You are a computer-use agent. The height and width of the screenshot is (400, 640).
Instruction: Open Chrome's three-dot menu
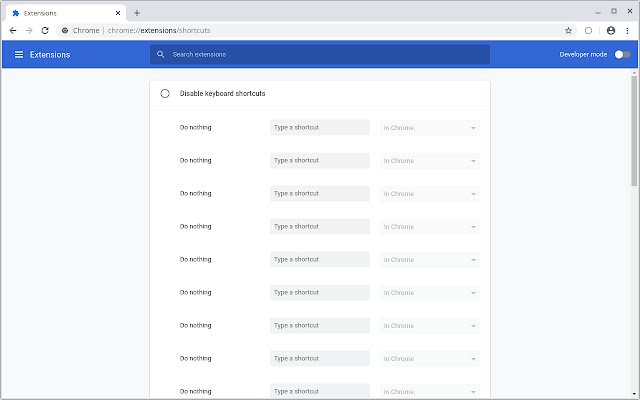pyautogui.click(x=627, y=31)
